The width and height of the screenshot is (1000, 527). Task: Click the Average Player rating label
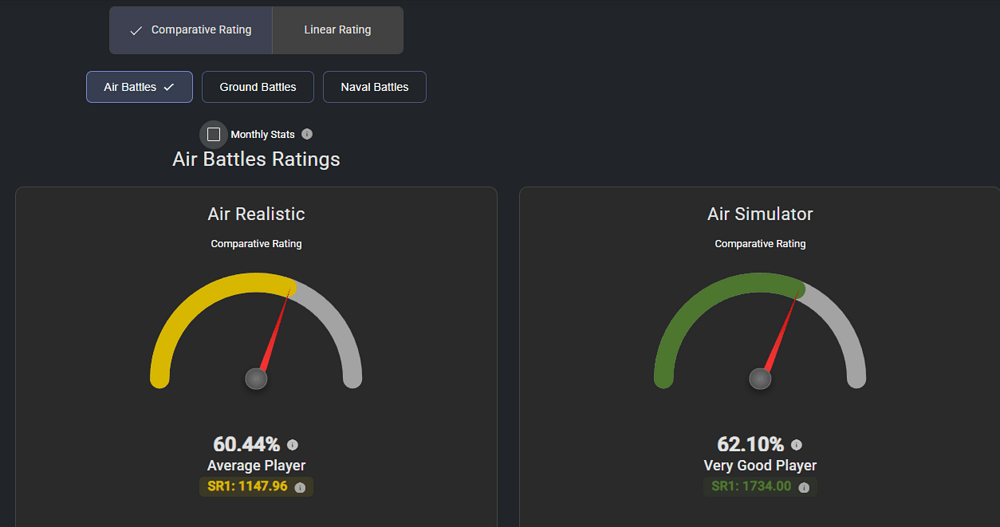point(256,466)
